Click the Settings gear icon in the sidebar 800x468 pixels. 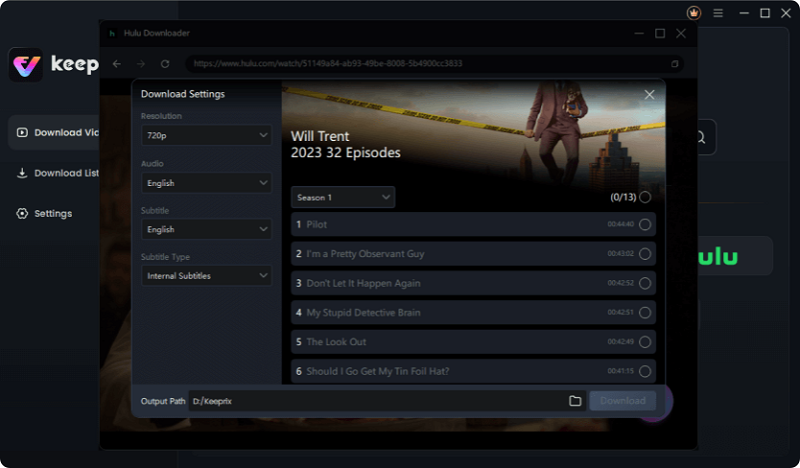pyautogui.click(x=22, y=213)
